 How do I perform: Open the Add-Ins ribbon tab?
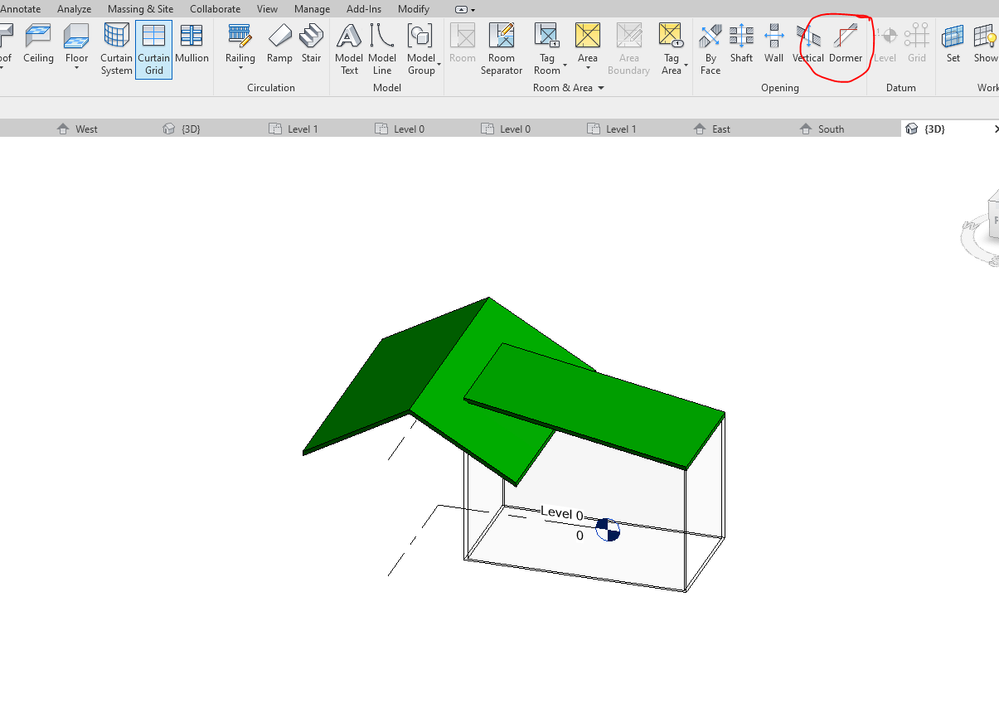pyautogui.click(x=364, y=9)
